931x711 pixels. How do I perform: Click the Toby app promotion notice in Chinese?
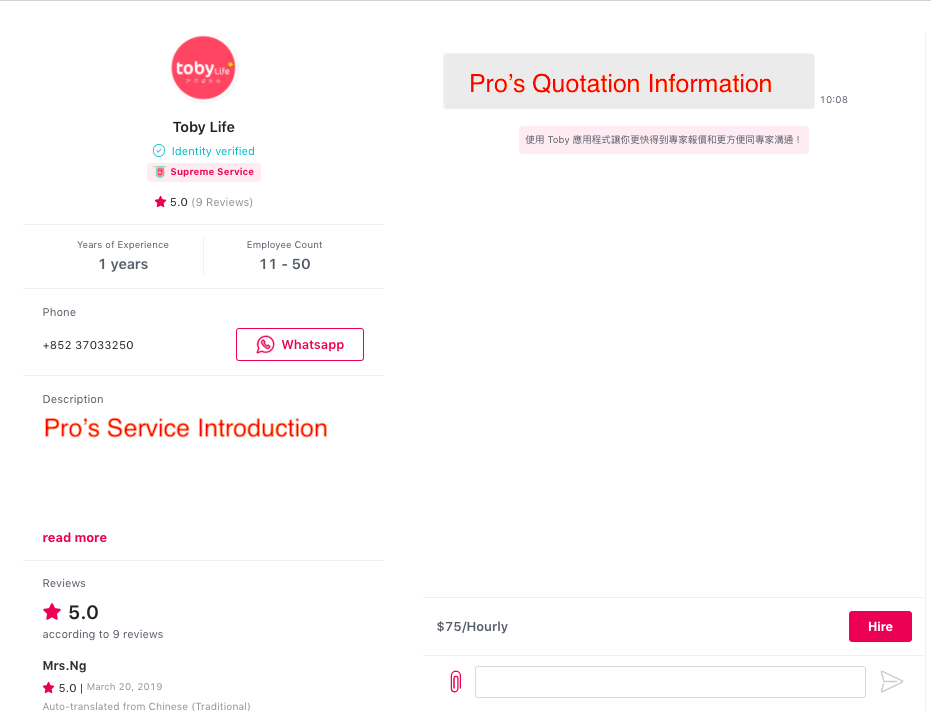664,140
